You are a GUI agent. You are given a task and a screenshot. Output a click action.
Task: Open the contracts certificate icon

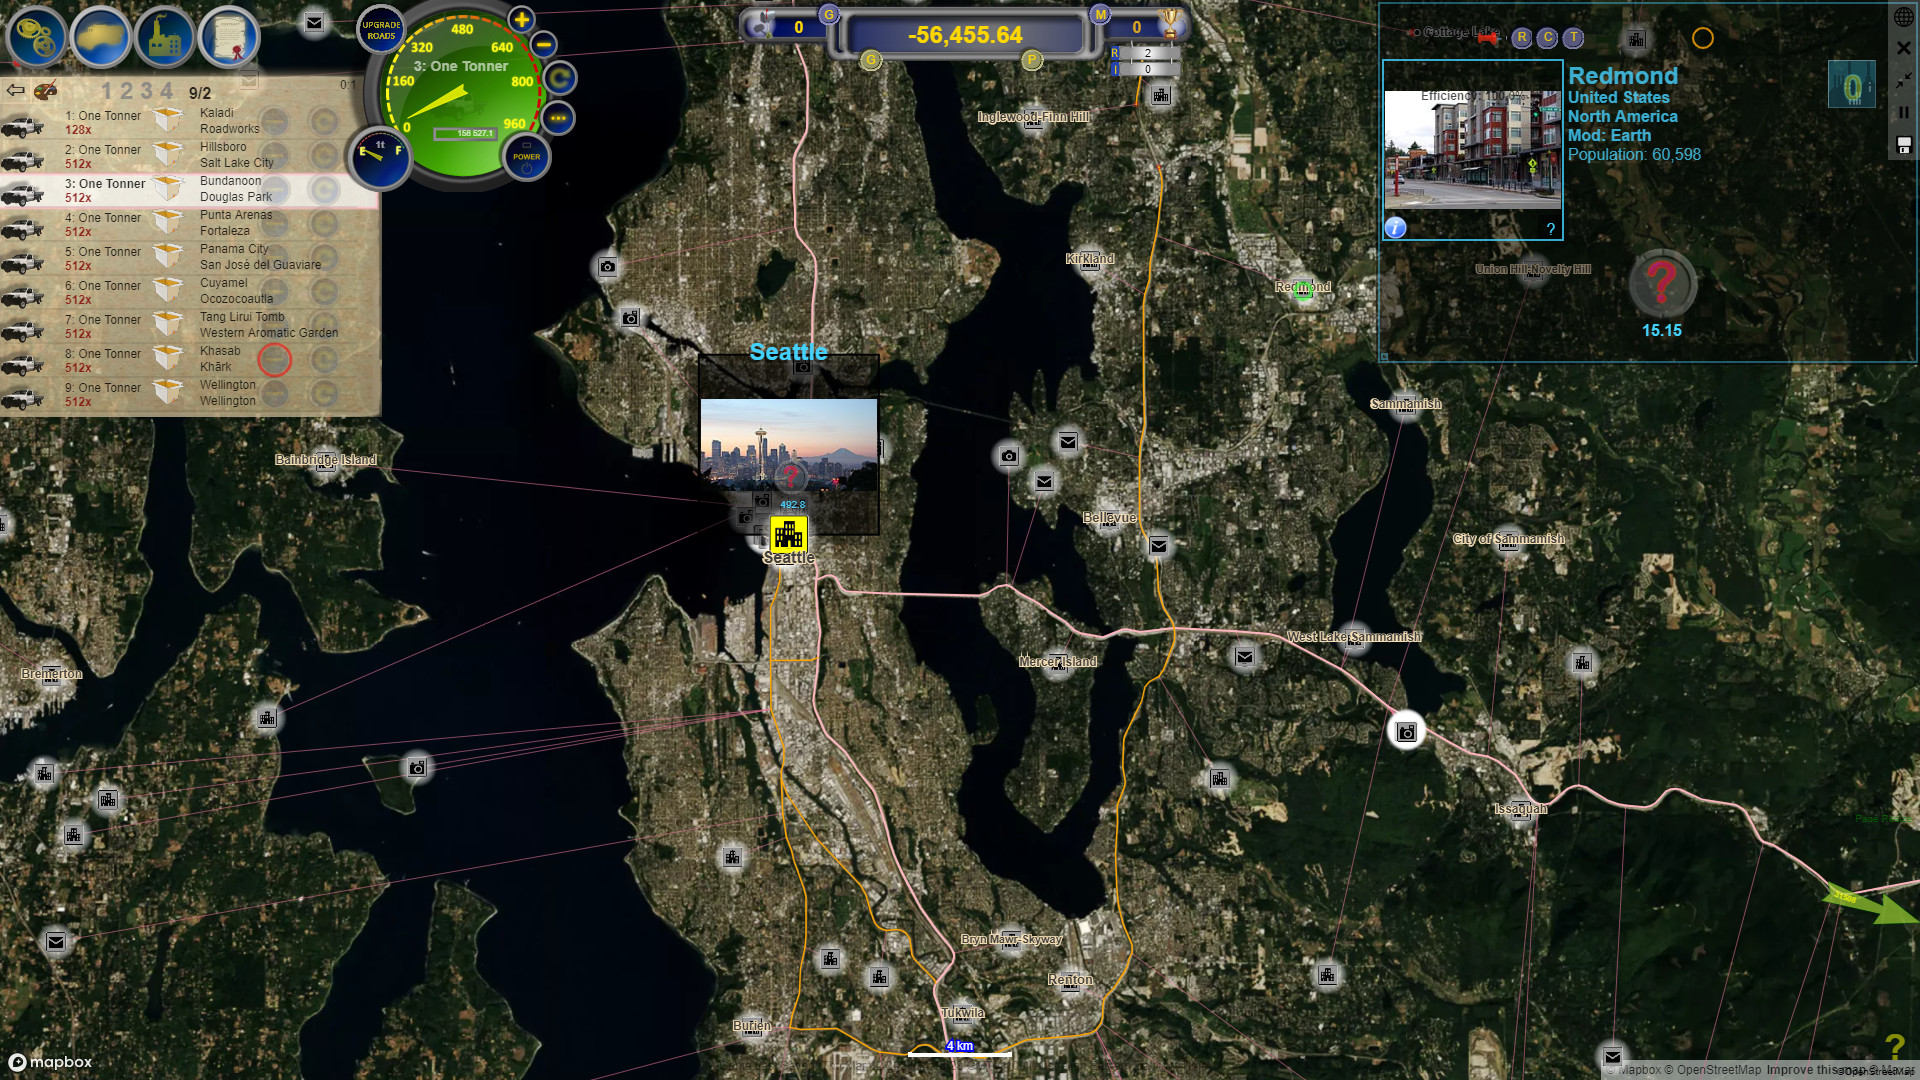tap(229, 37)
